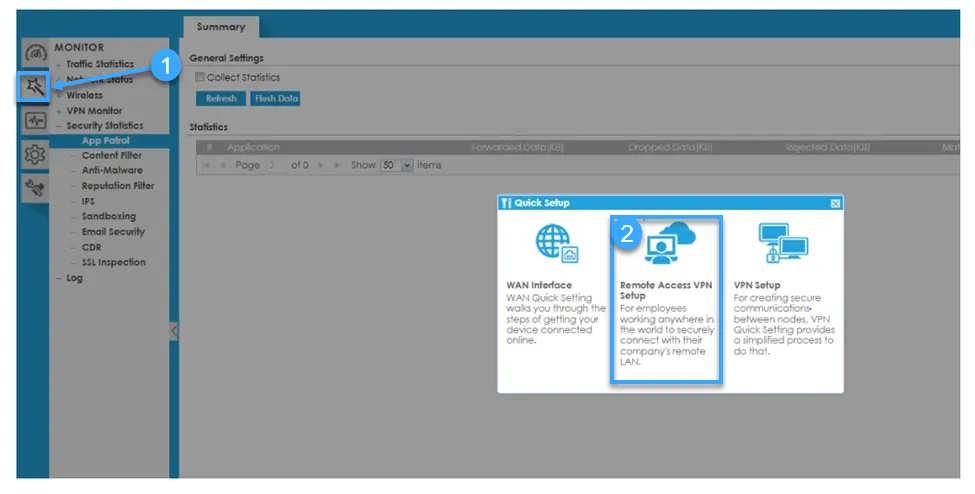Click the Refresh button
975x494 pixels.
pos(220,99)
